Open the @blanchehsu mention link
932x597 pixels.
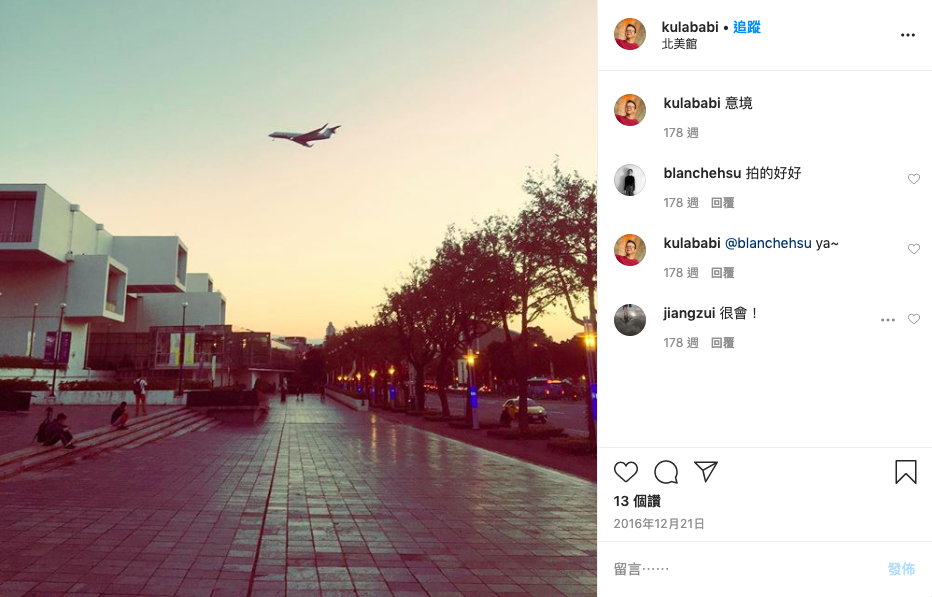(768, 243)
